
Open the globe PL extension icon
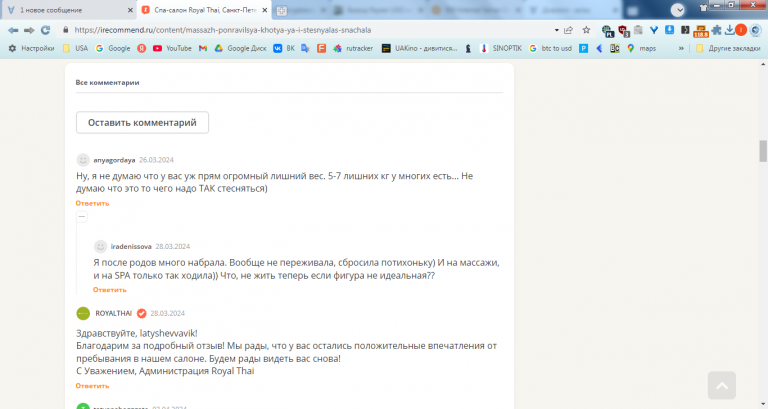coord(608,31)
